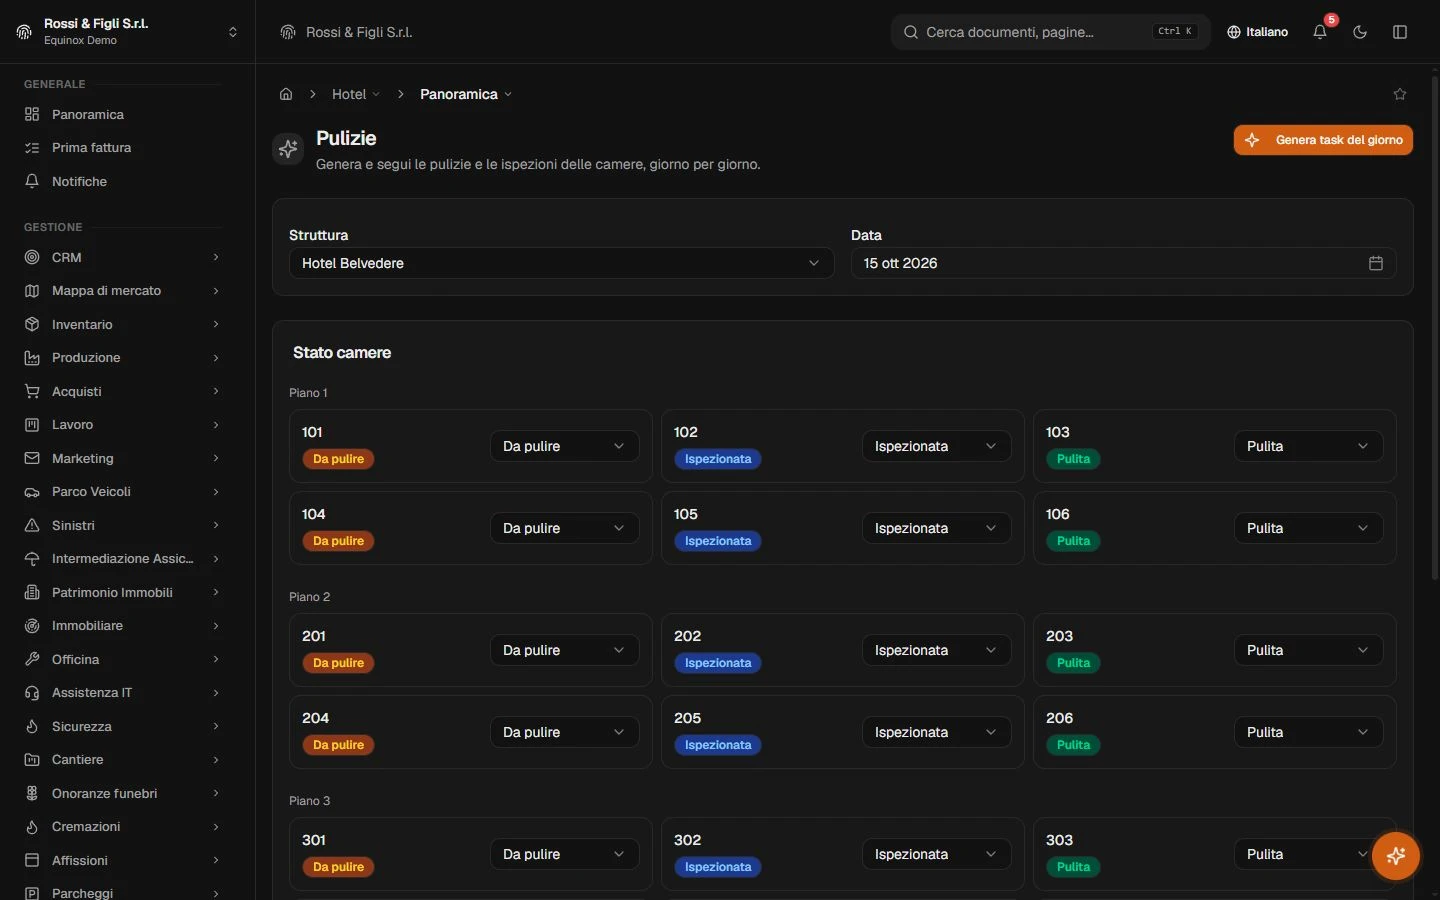The height and width of the screenshot is (900, 1440).
Task: Toggle dark mode moon icon
Action: (x=1360, y=32)
